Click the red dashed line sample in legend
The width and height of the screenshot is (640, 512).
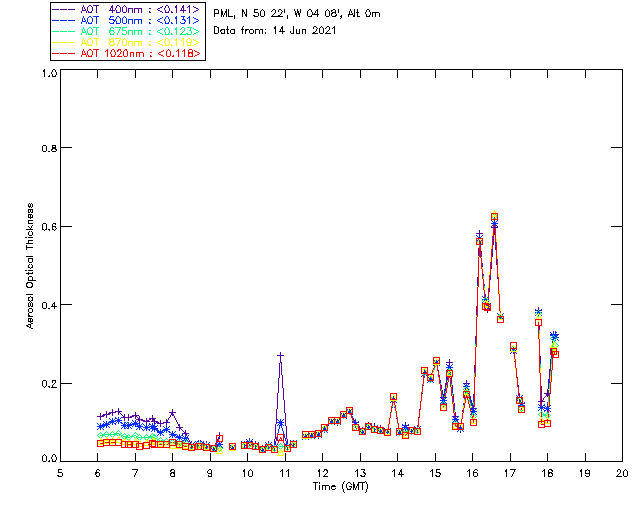[64, 53]
